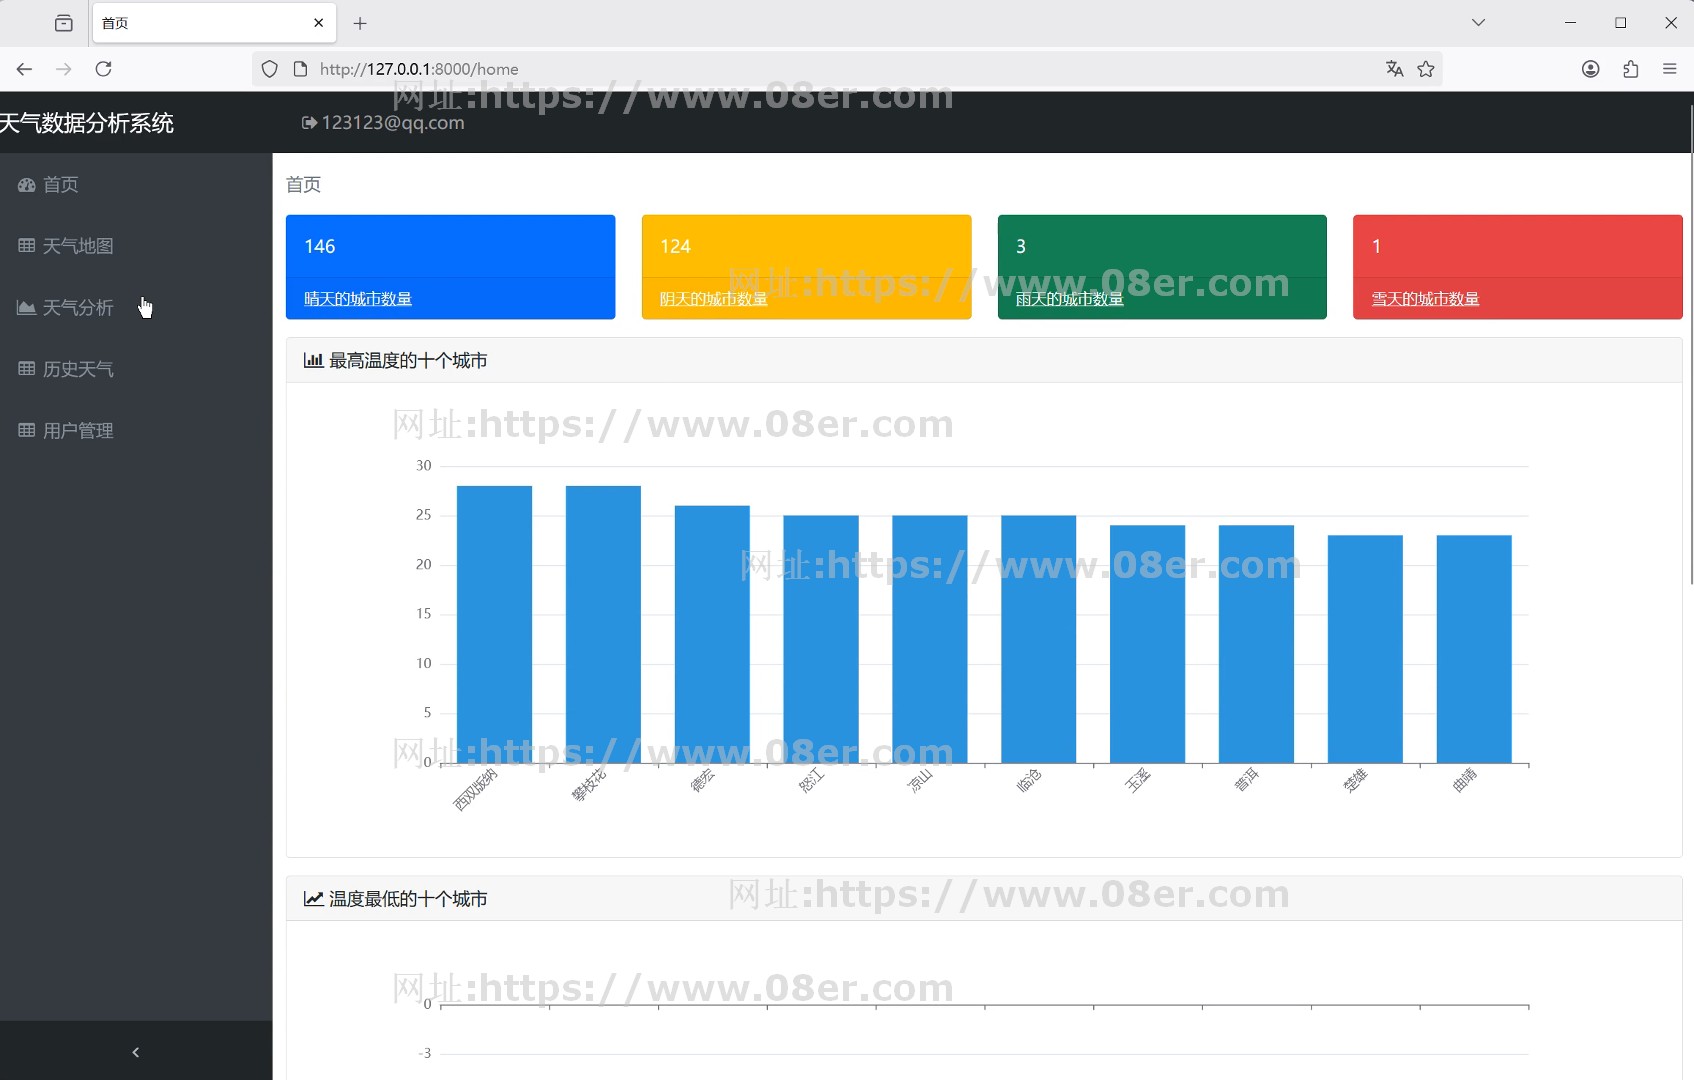The image size is (1694, 1080).
Task: Toggle tracking protection shield icon
Action: pyautogui.click(x=268, y=69)
